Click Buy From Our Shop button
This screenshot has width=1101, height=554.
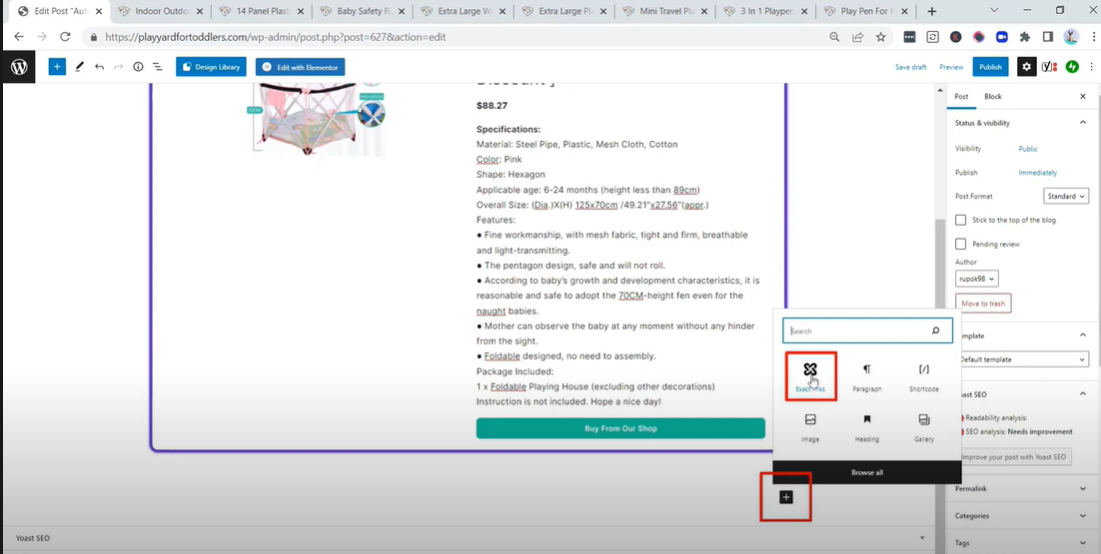tap(621, 428)
